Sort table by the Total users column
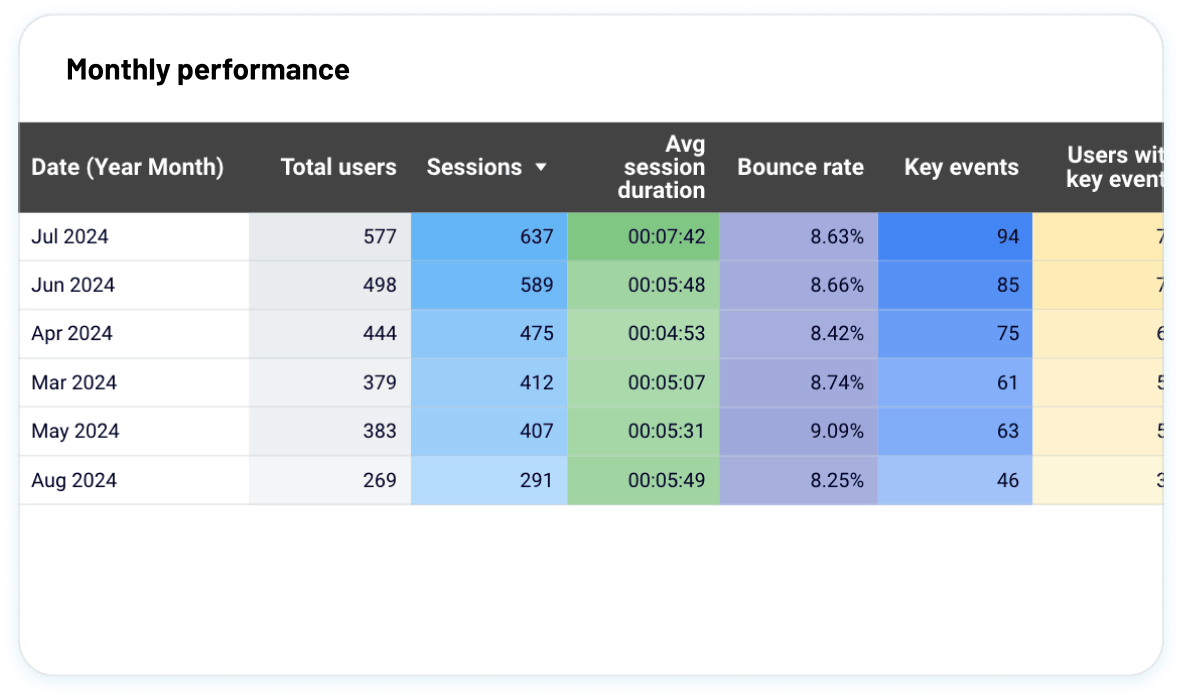Screen dimensions: 1181x698 coord(337,167)
